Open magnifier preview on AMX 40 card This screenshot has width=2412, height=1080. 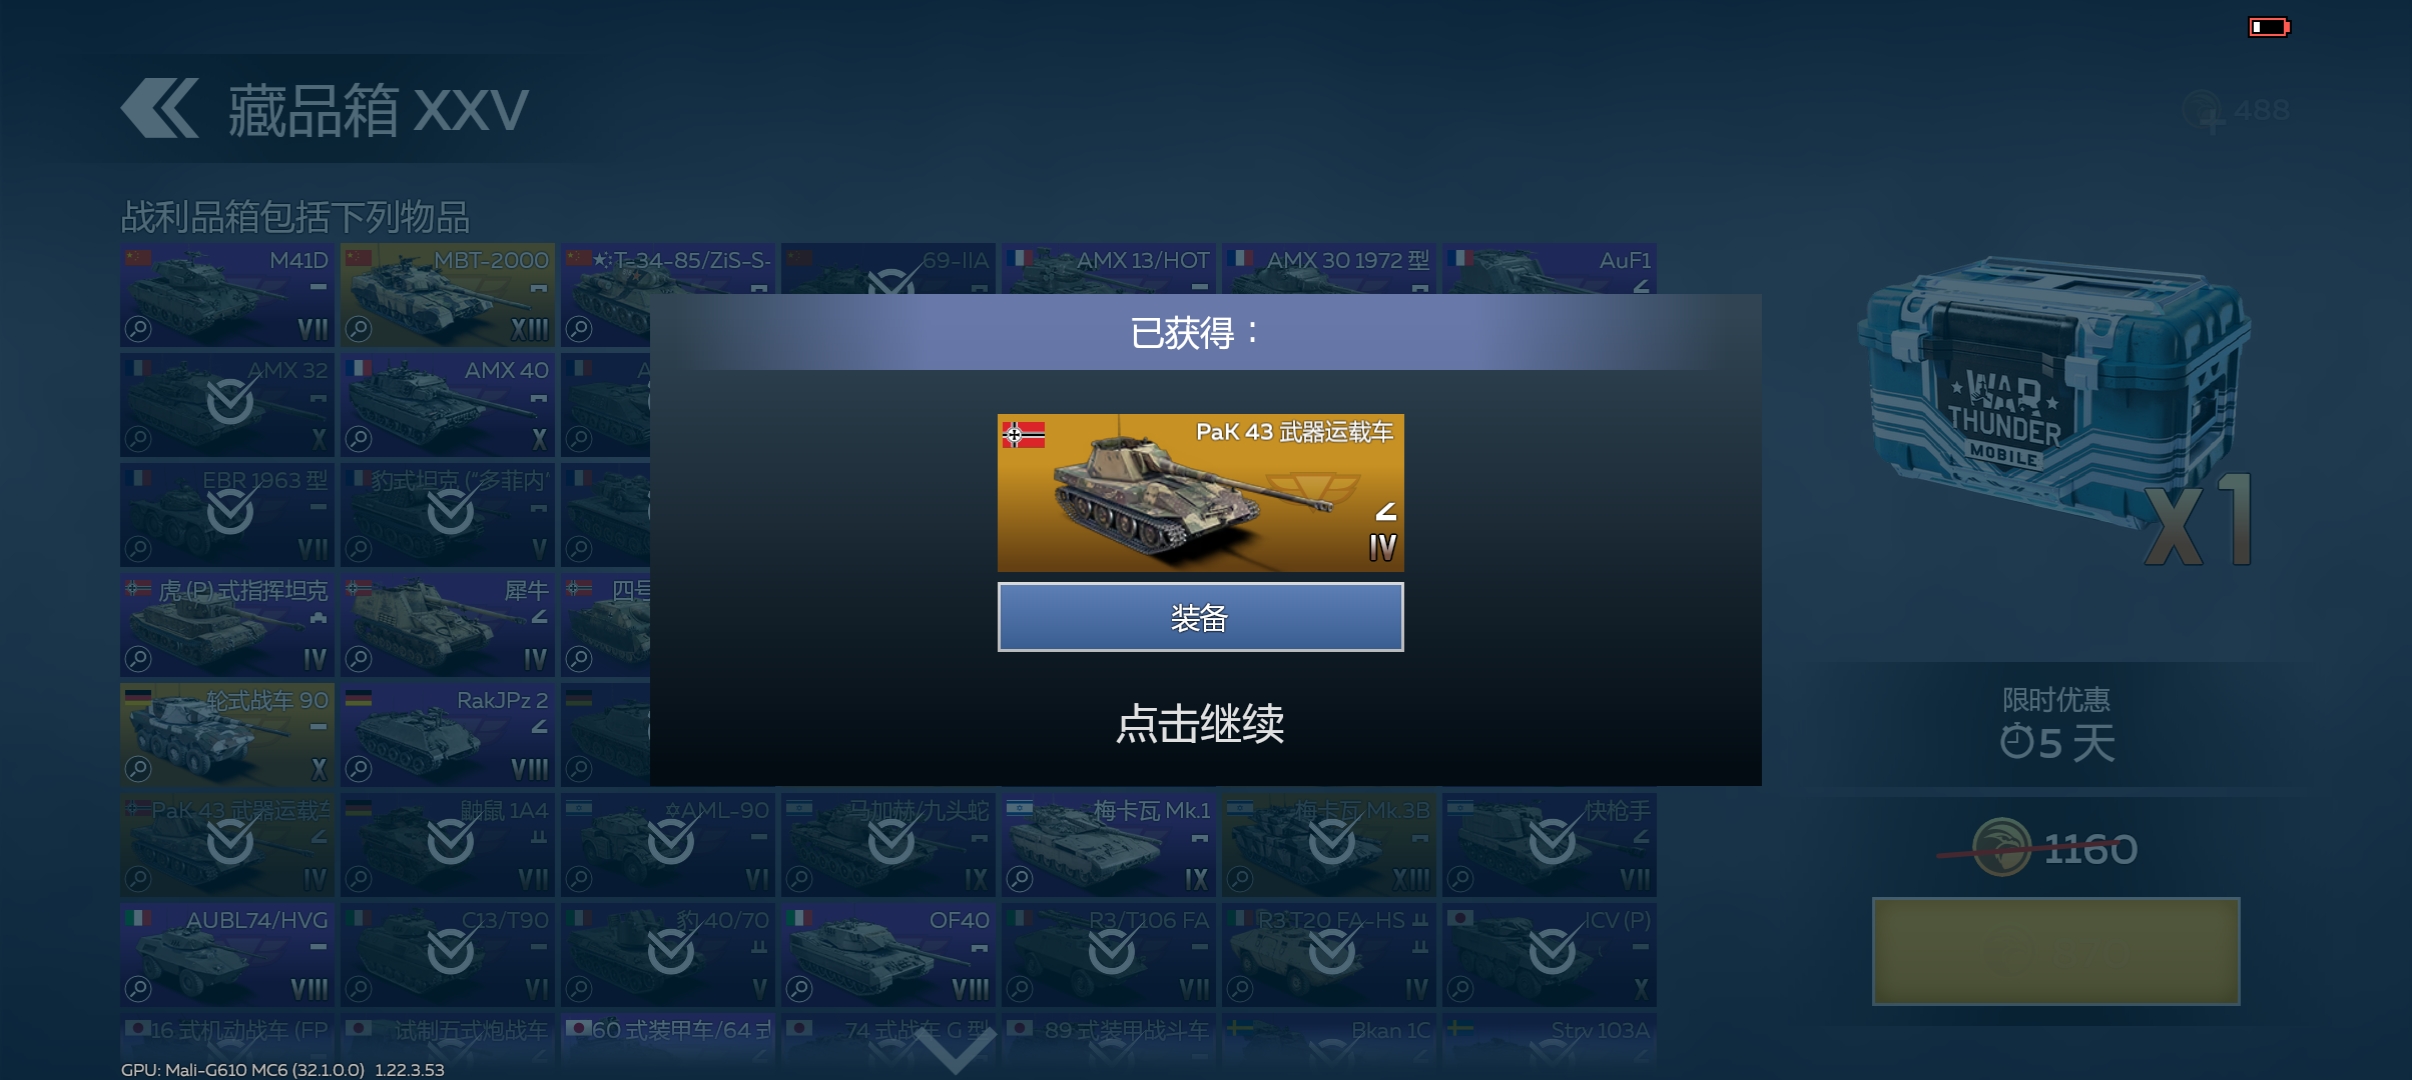click(x=358, y=439)
